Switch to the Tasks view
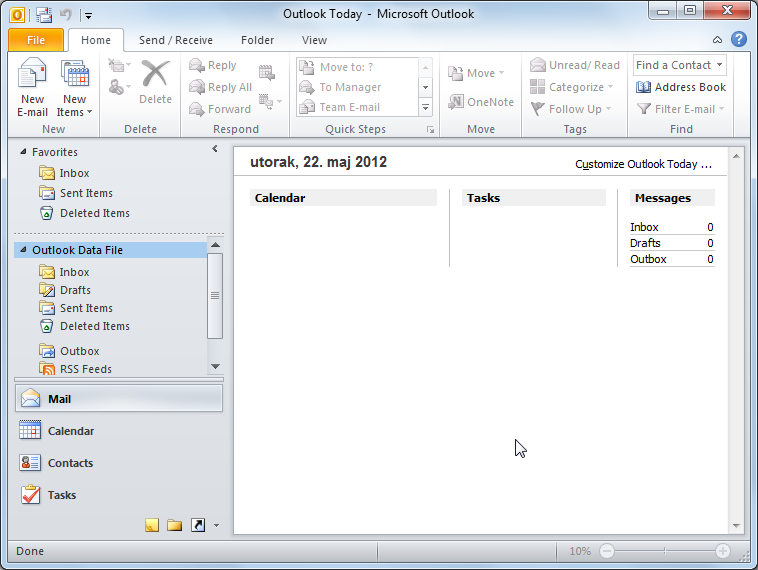 tap(119, 495)
